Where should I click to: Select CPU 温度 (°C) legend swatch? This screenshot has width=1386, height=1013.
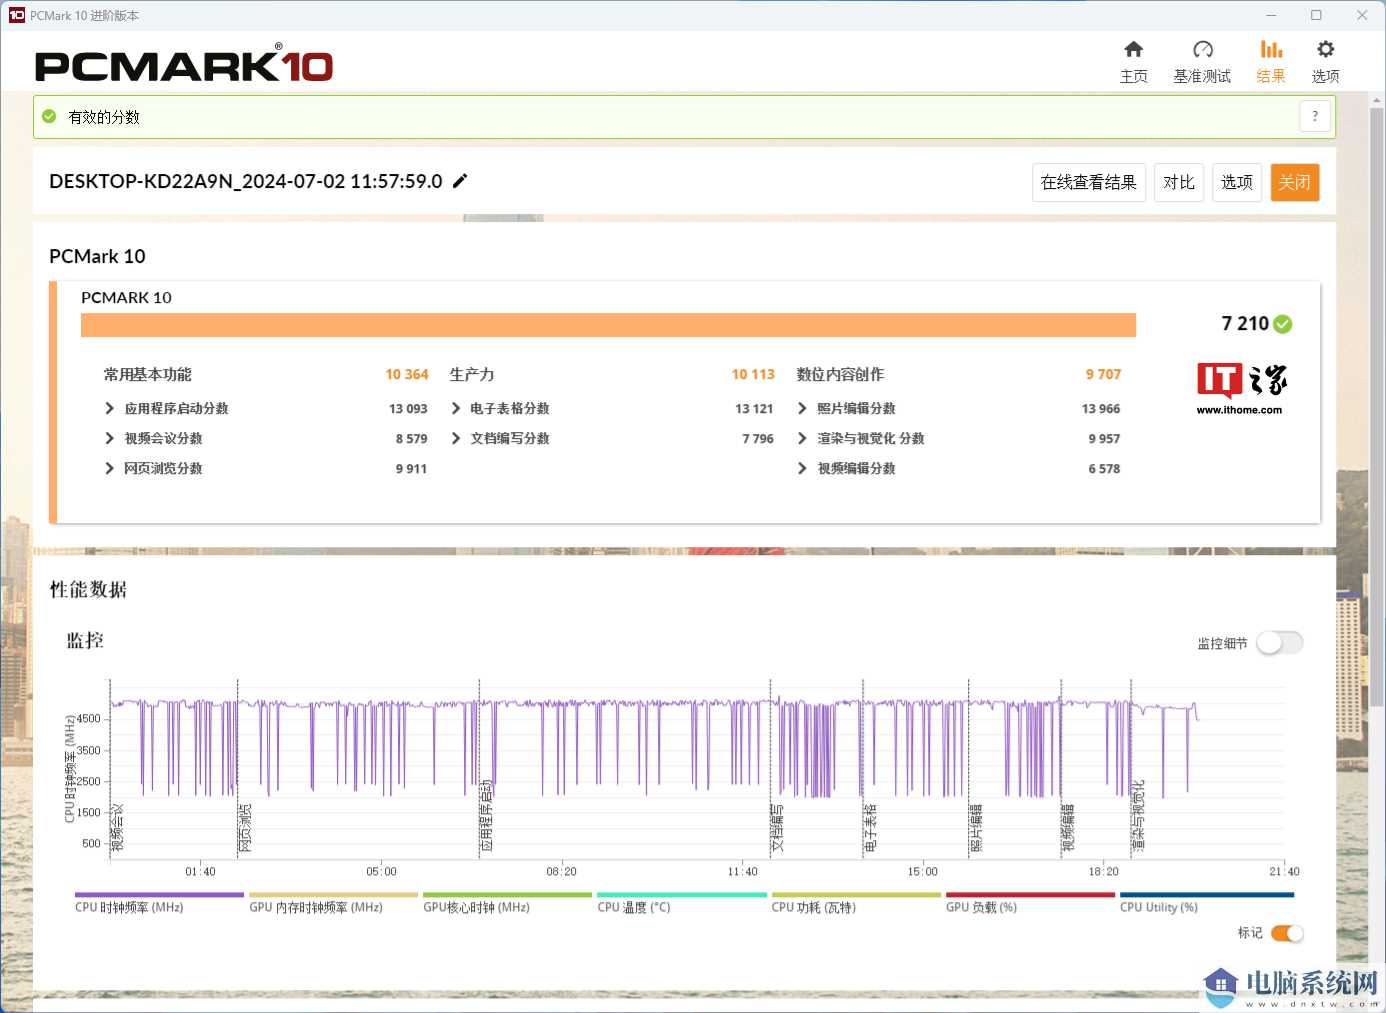681,895
